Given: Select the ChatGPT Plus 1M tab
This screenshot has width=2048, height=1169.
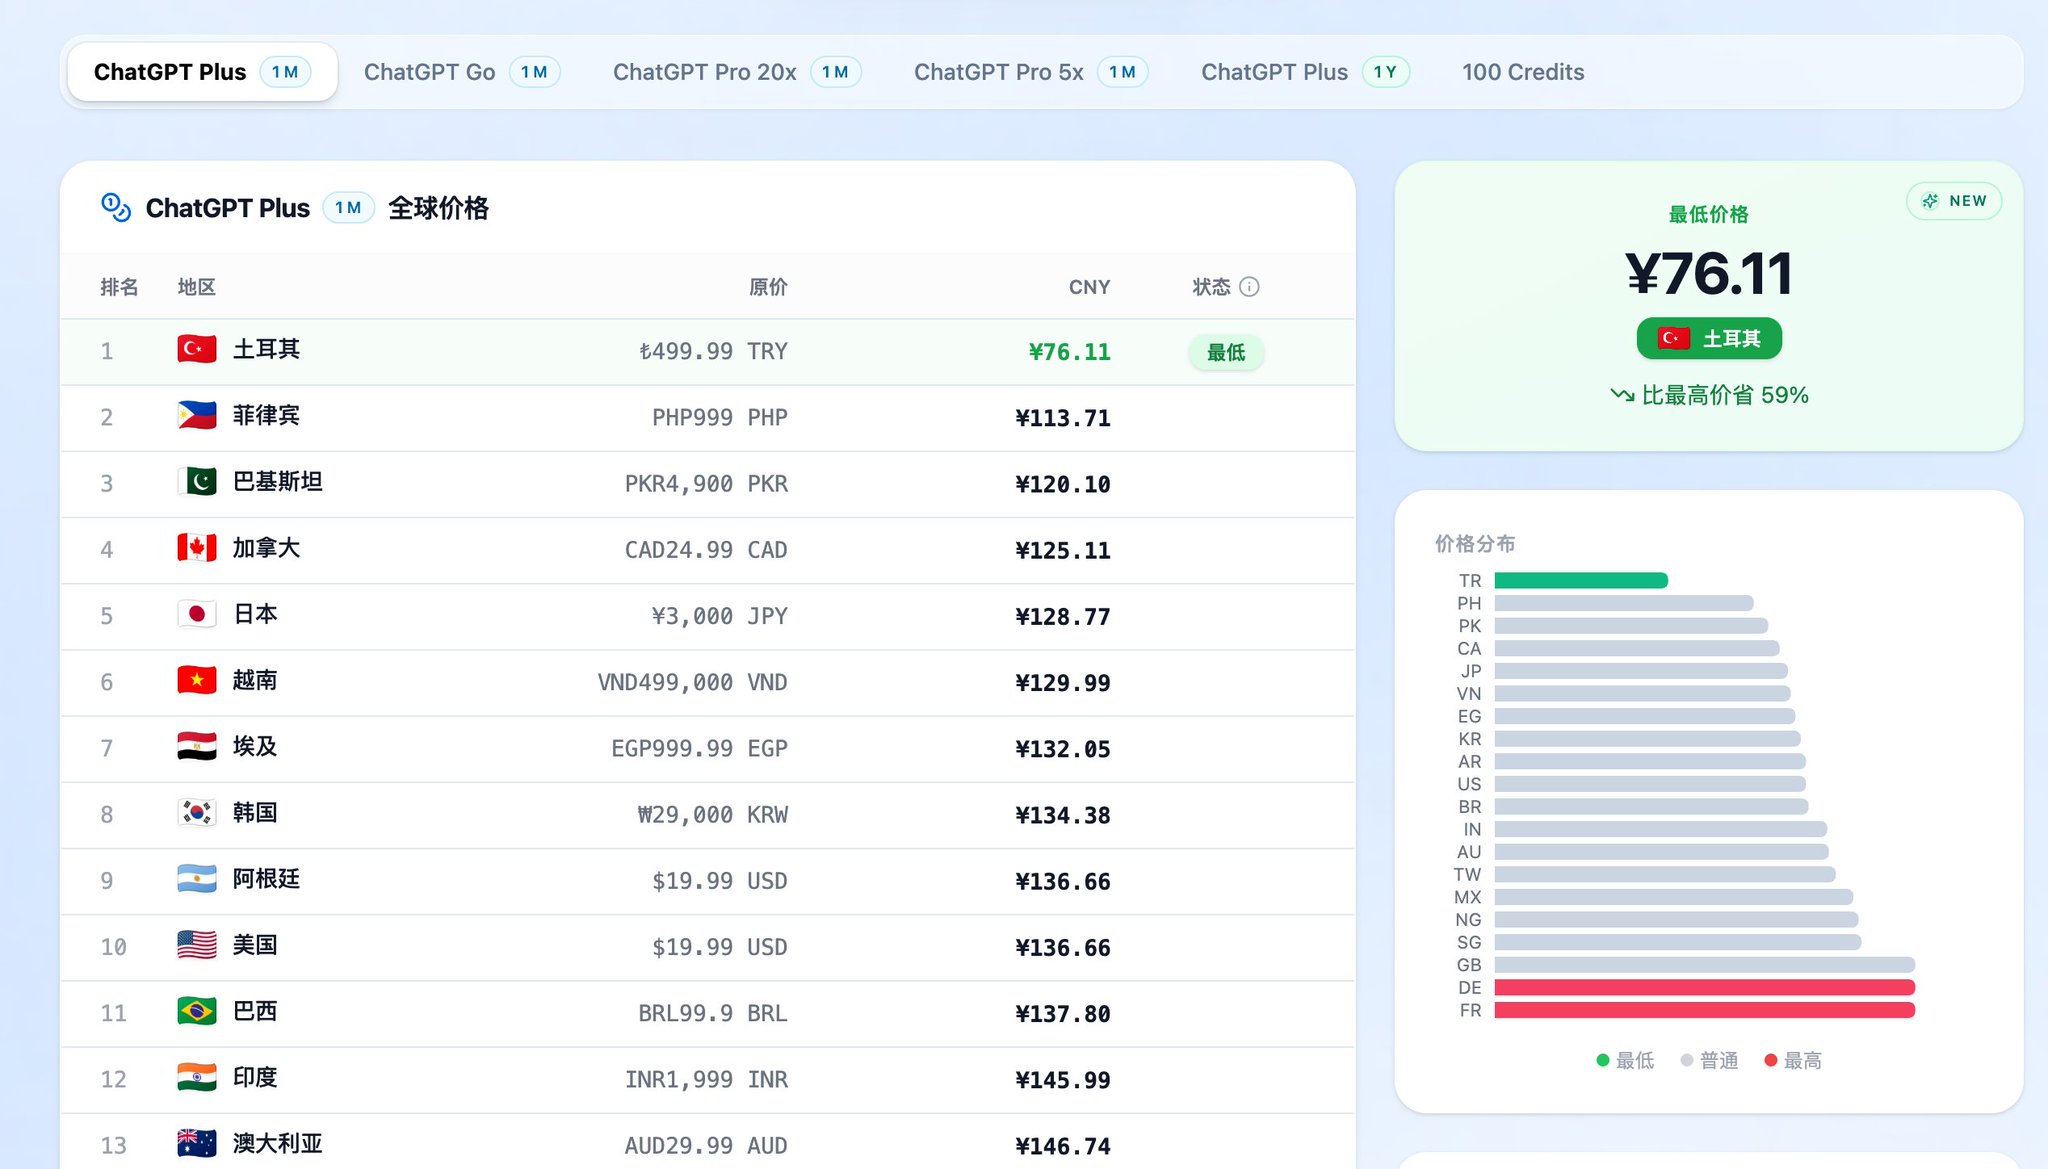Looking at the screenshot, I should click(202, 72).
